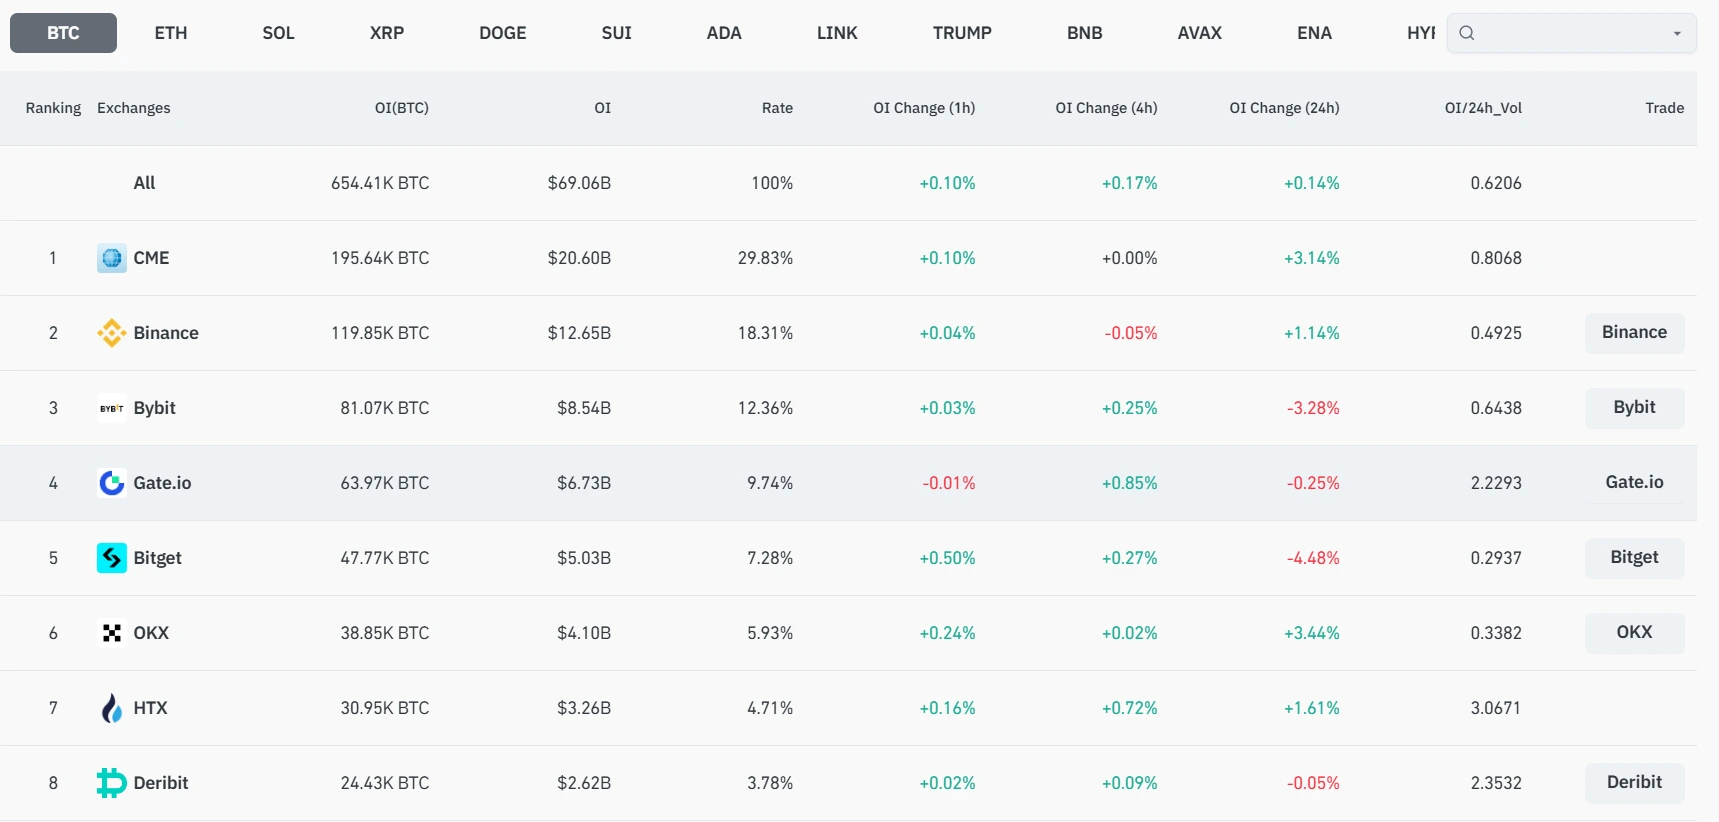Click the Deribit logo icon

coord(112,783)
